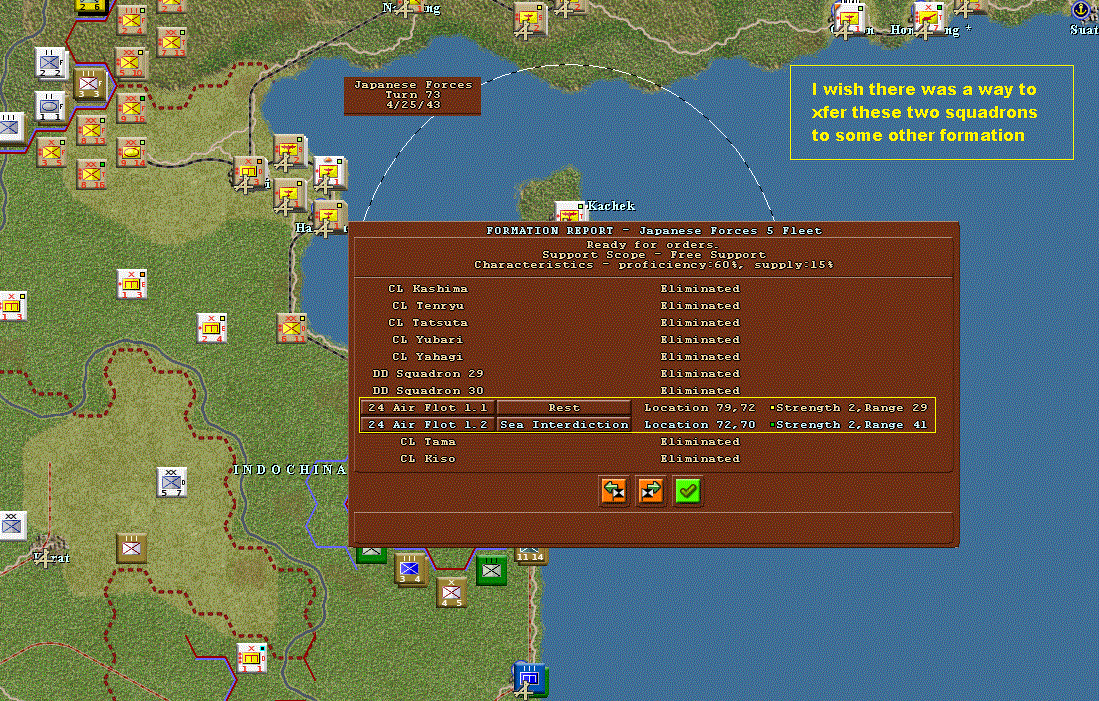The height and width of the screenshot is (701, 1099).
Task: Select the infantry unit marked 7 13
Action: (171, 42)
